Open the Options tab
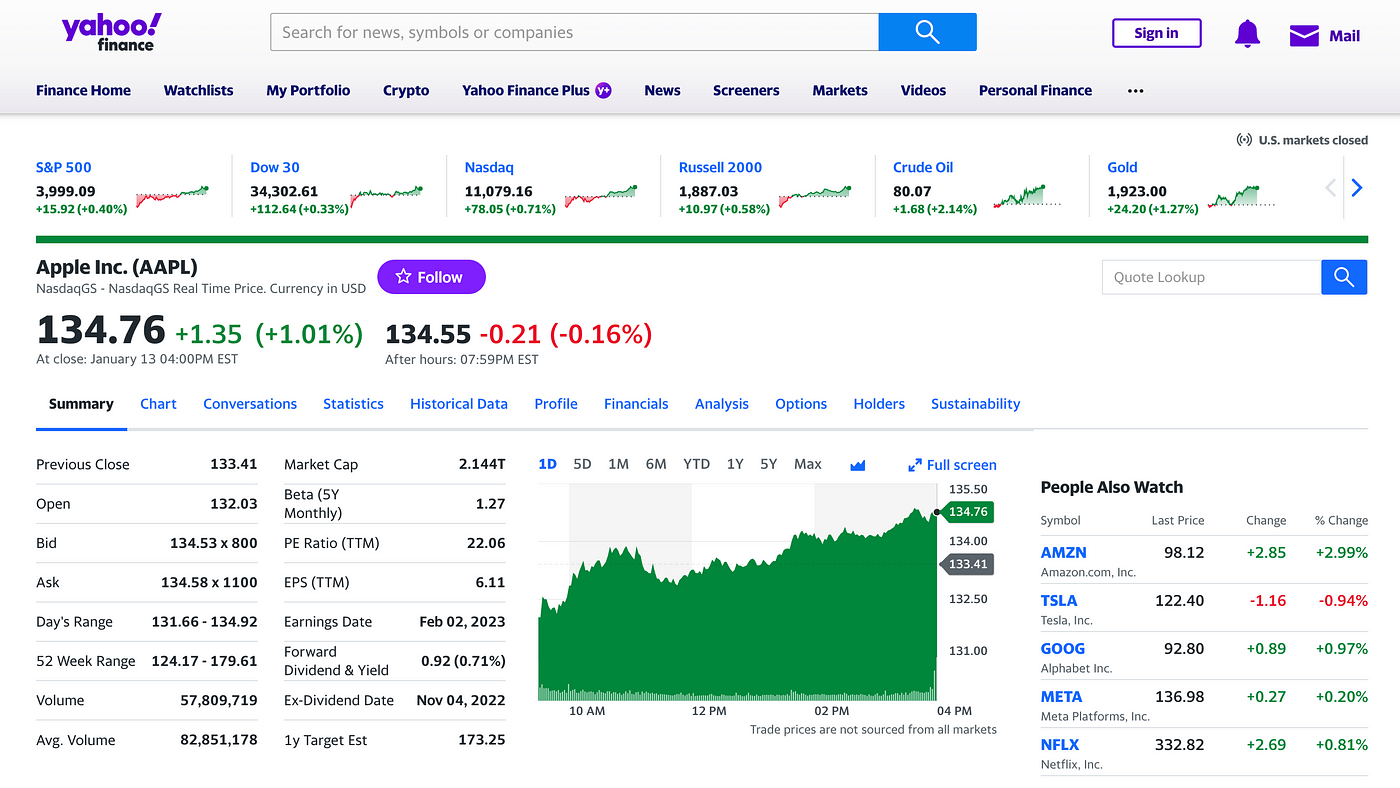Viewport: 1400px width, 788px height. pos(801,404)
